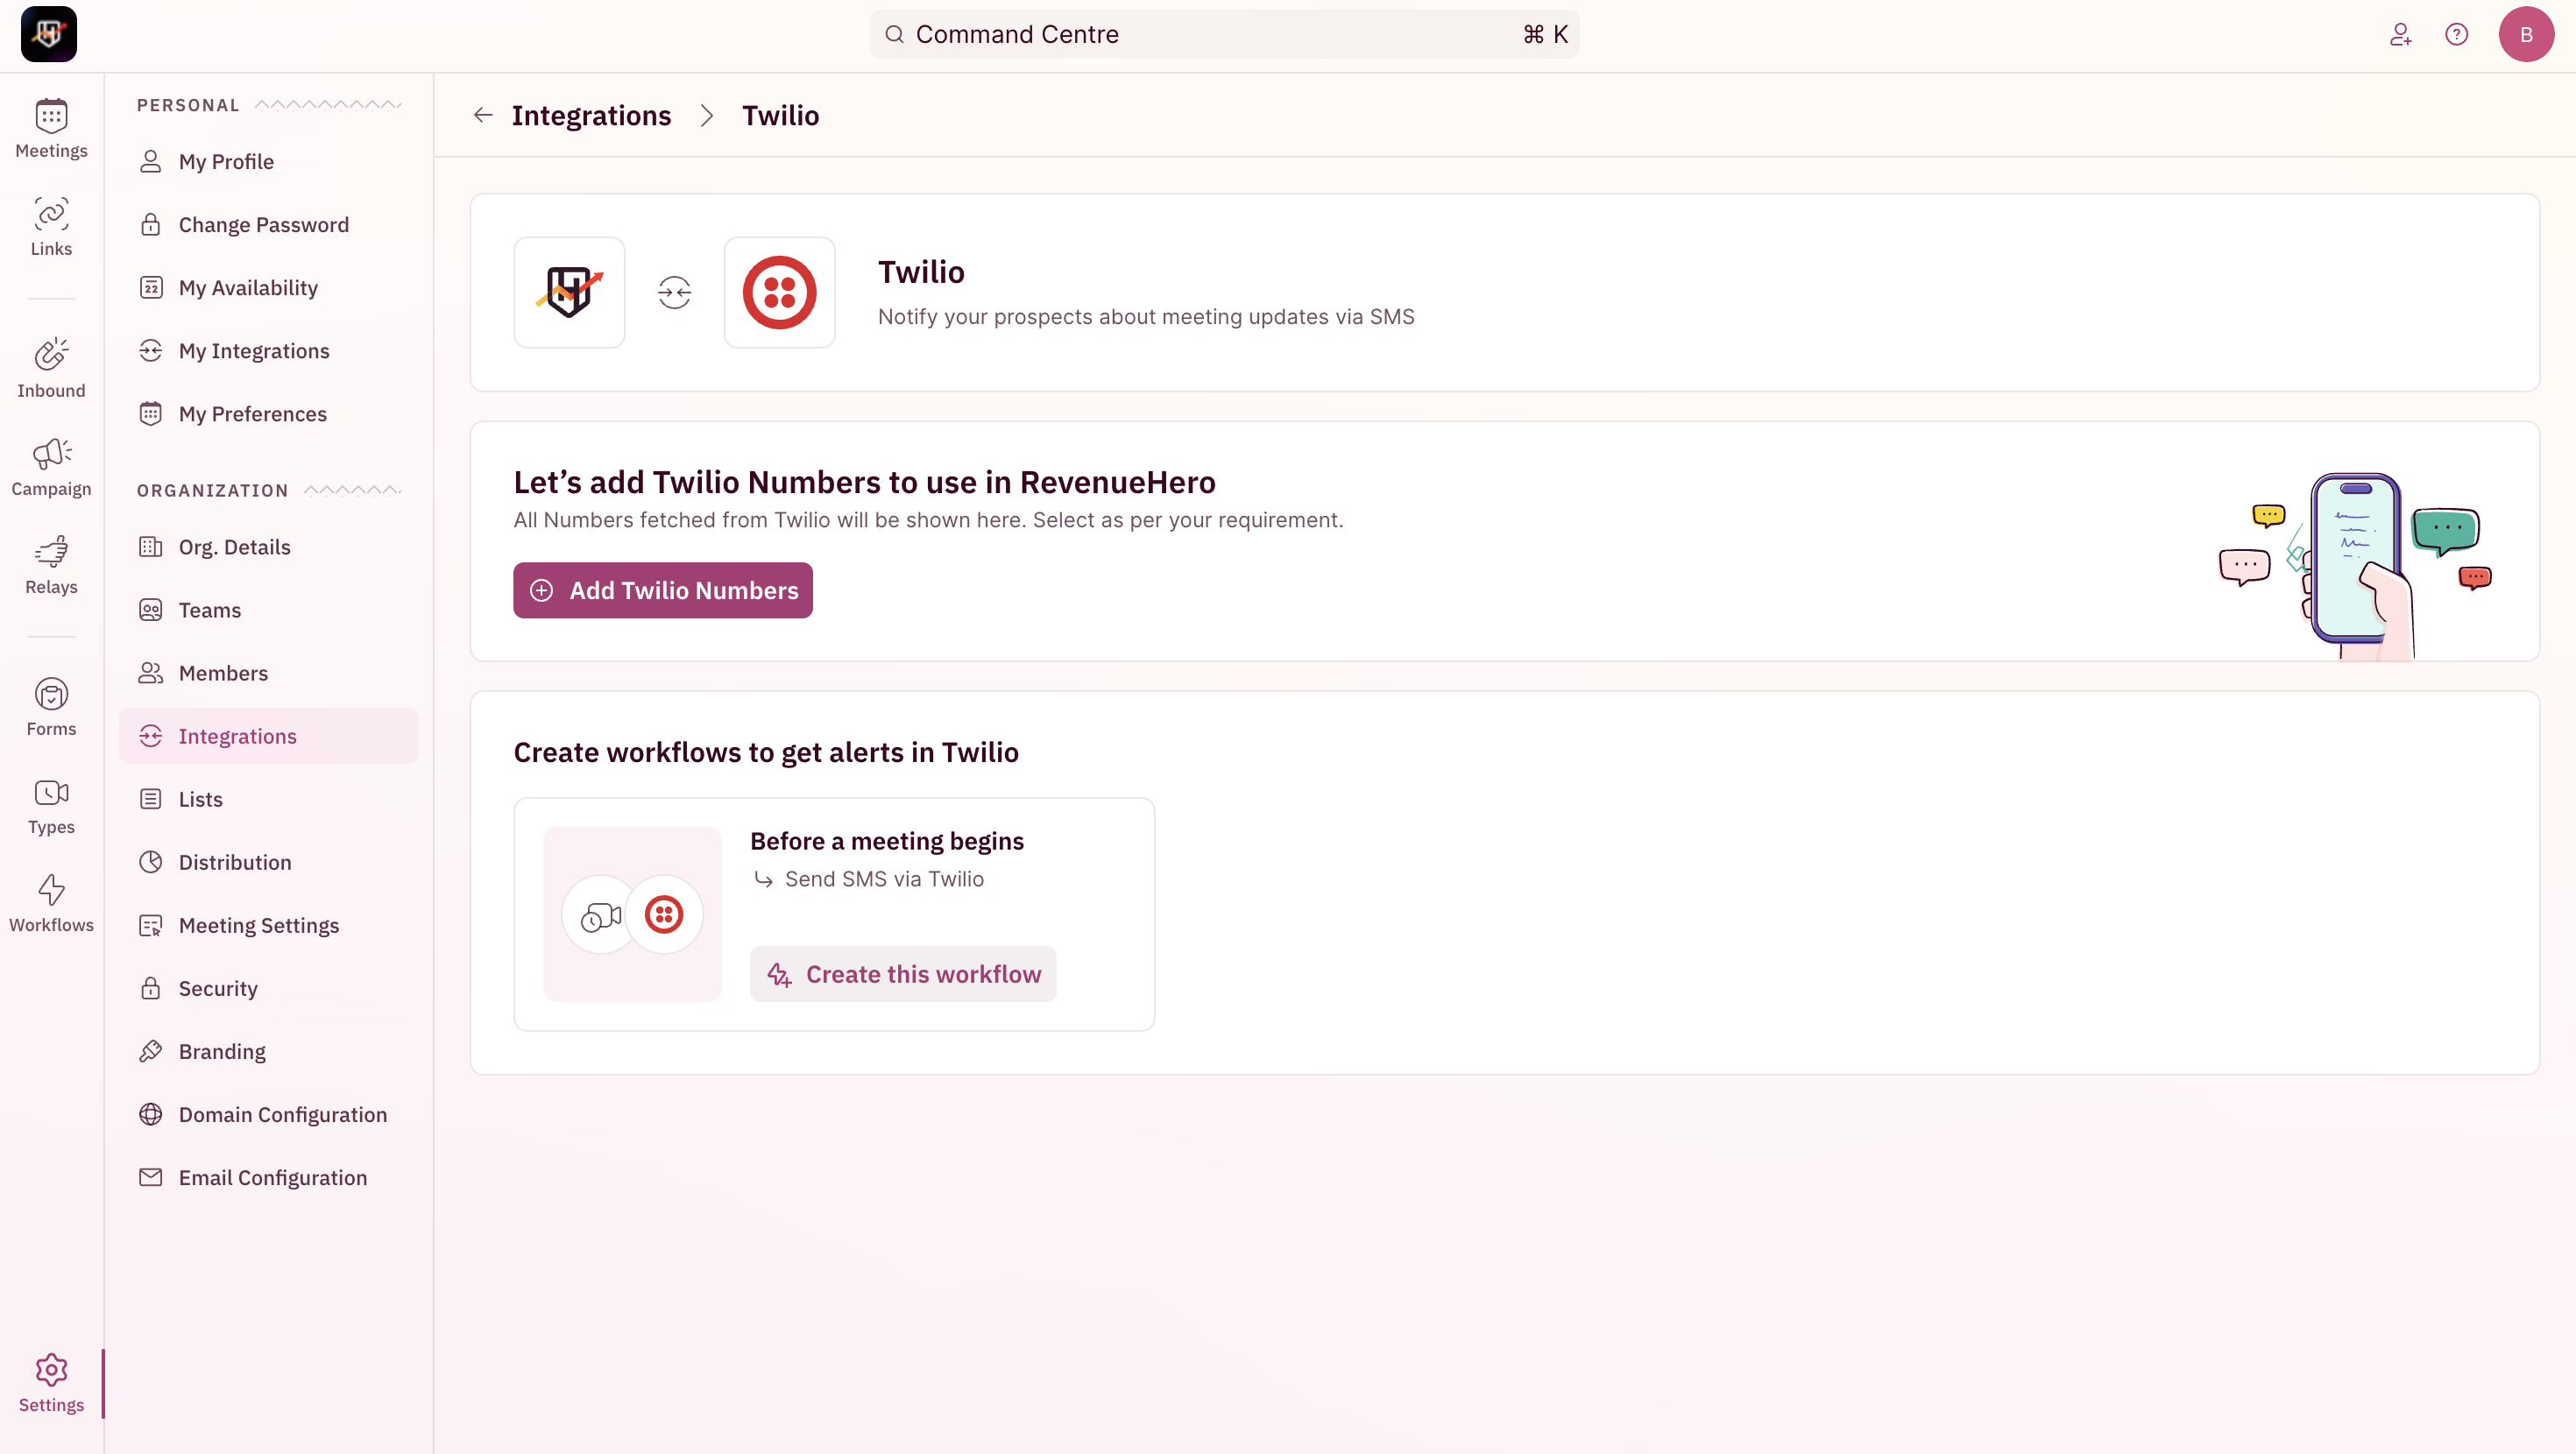Open Security settings
This screenshot has width=2576, height=1454.
tap(269, 987)
